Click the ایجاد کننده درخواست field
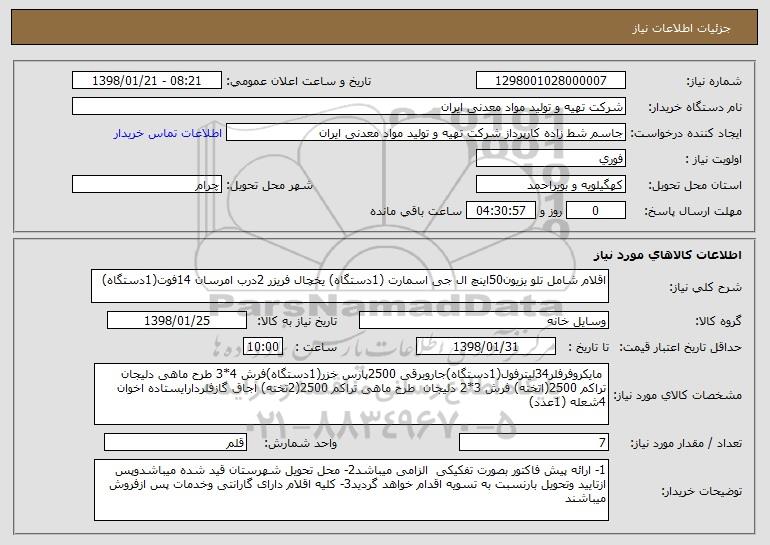 point(426,133)
